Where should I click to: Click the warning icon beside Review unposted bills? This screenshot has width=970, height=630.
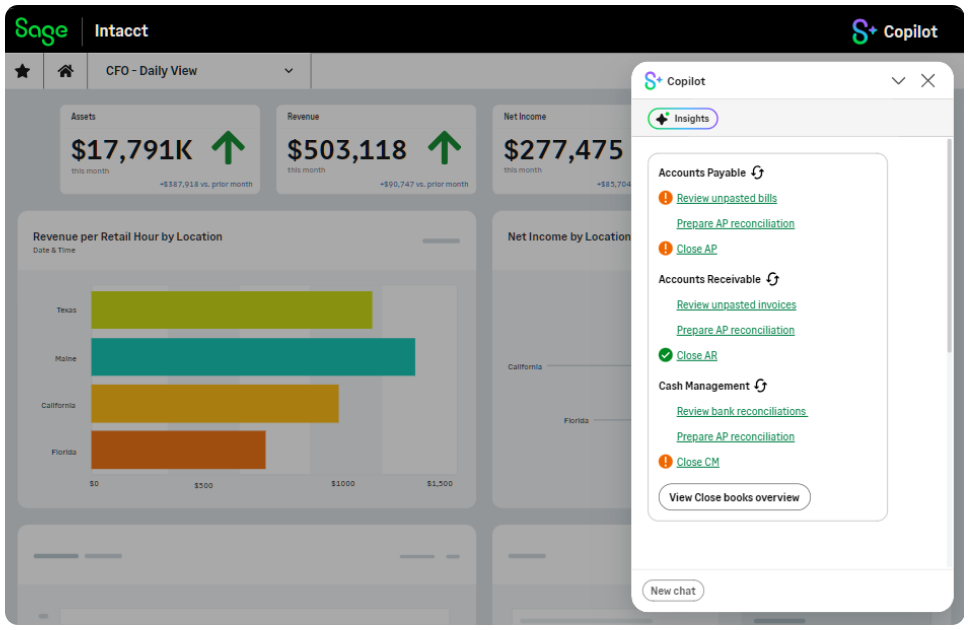665,198
